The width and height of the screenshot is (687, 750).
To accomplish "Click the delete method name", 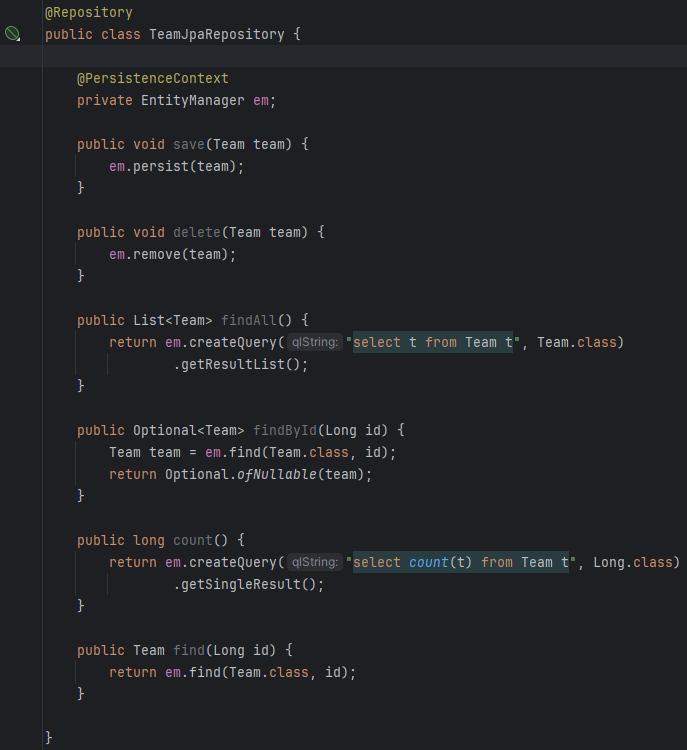I will tap(197, 232).
